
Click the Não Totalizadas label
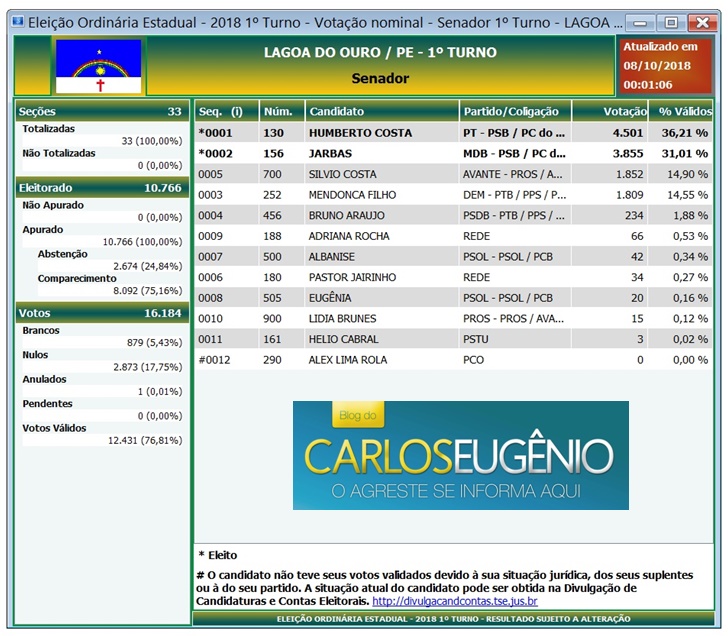(x=59, y=153)
